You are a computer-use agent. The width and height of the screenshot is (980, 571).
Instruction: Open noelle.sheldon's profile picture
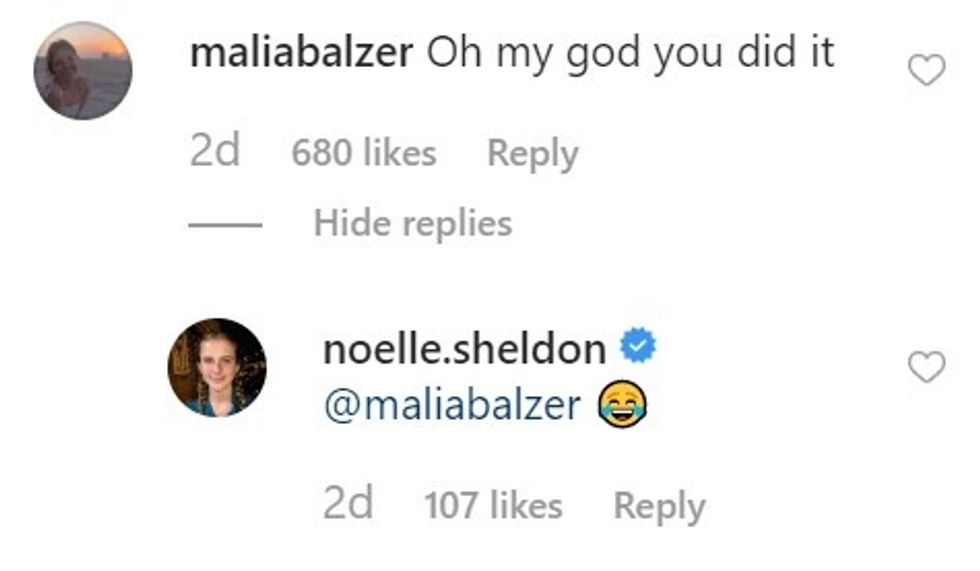[217, 367]
